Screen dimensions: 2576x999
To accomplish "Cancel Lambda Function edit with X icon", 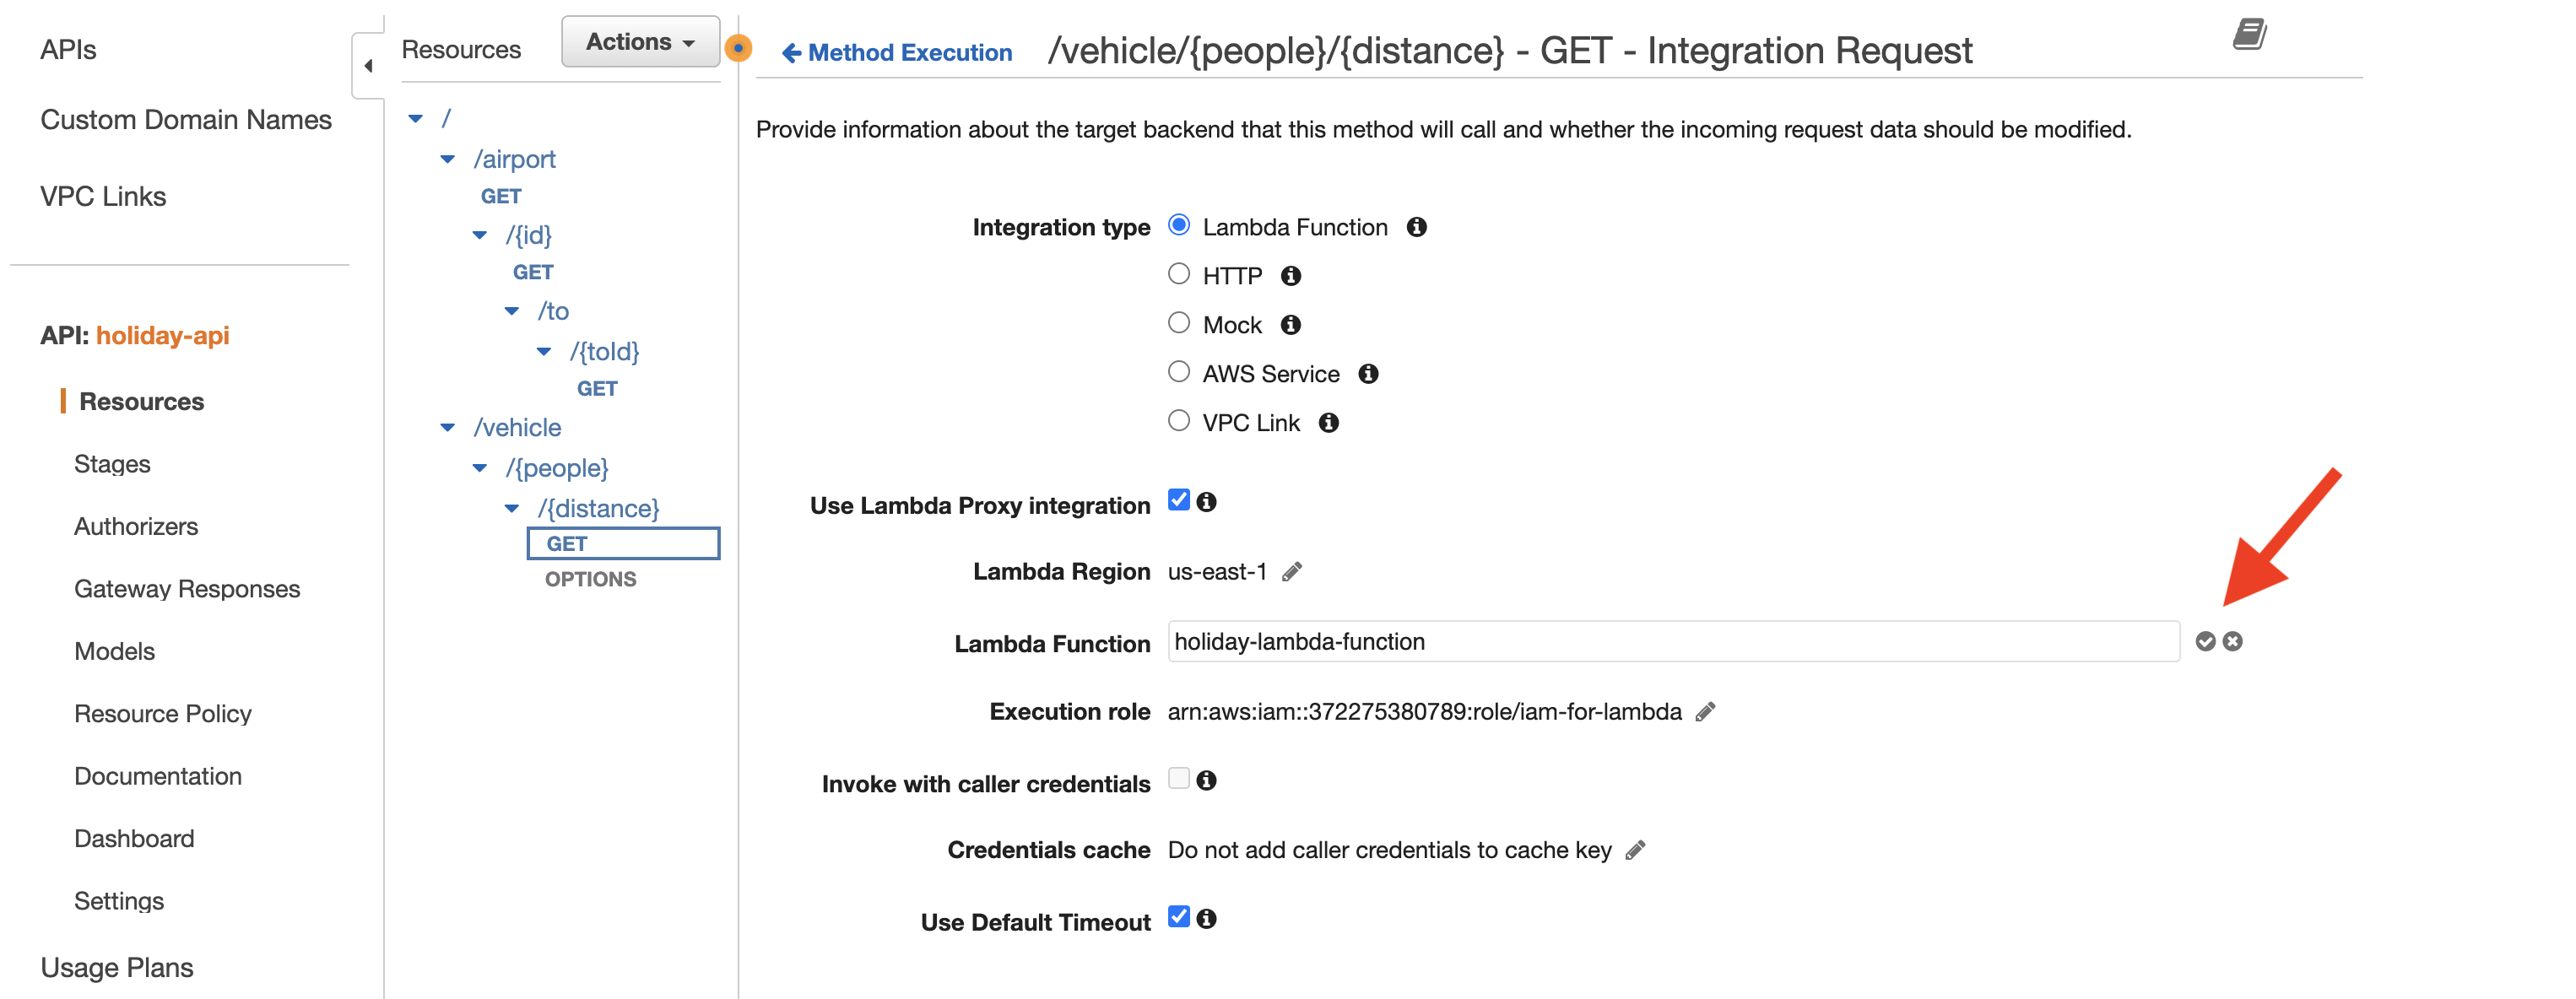I will (x=2232, y=642).
